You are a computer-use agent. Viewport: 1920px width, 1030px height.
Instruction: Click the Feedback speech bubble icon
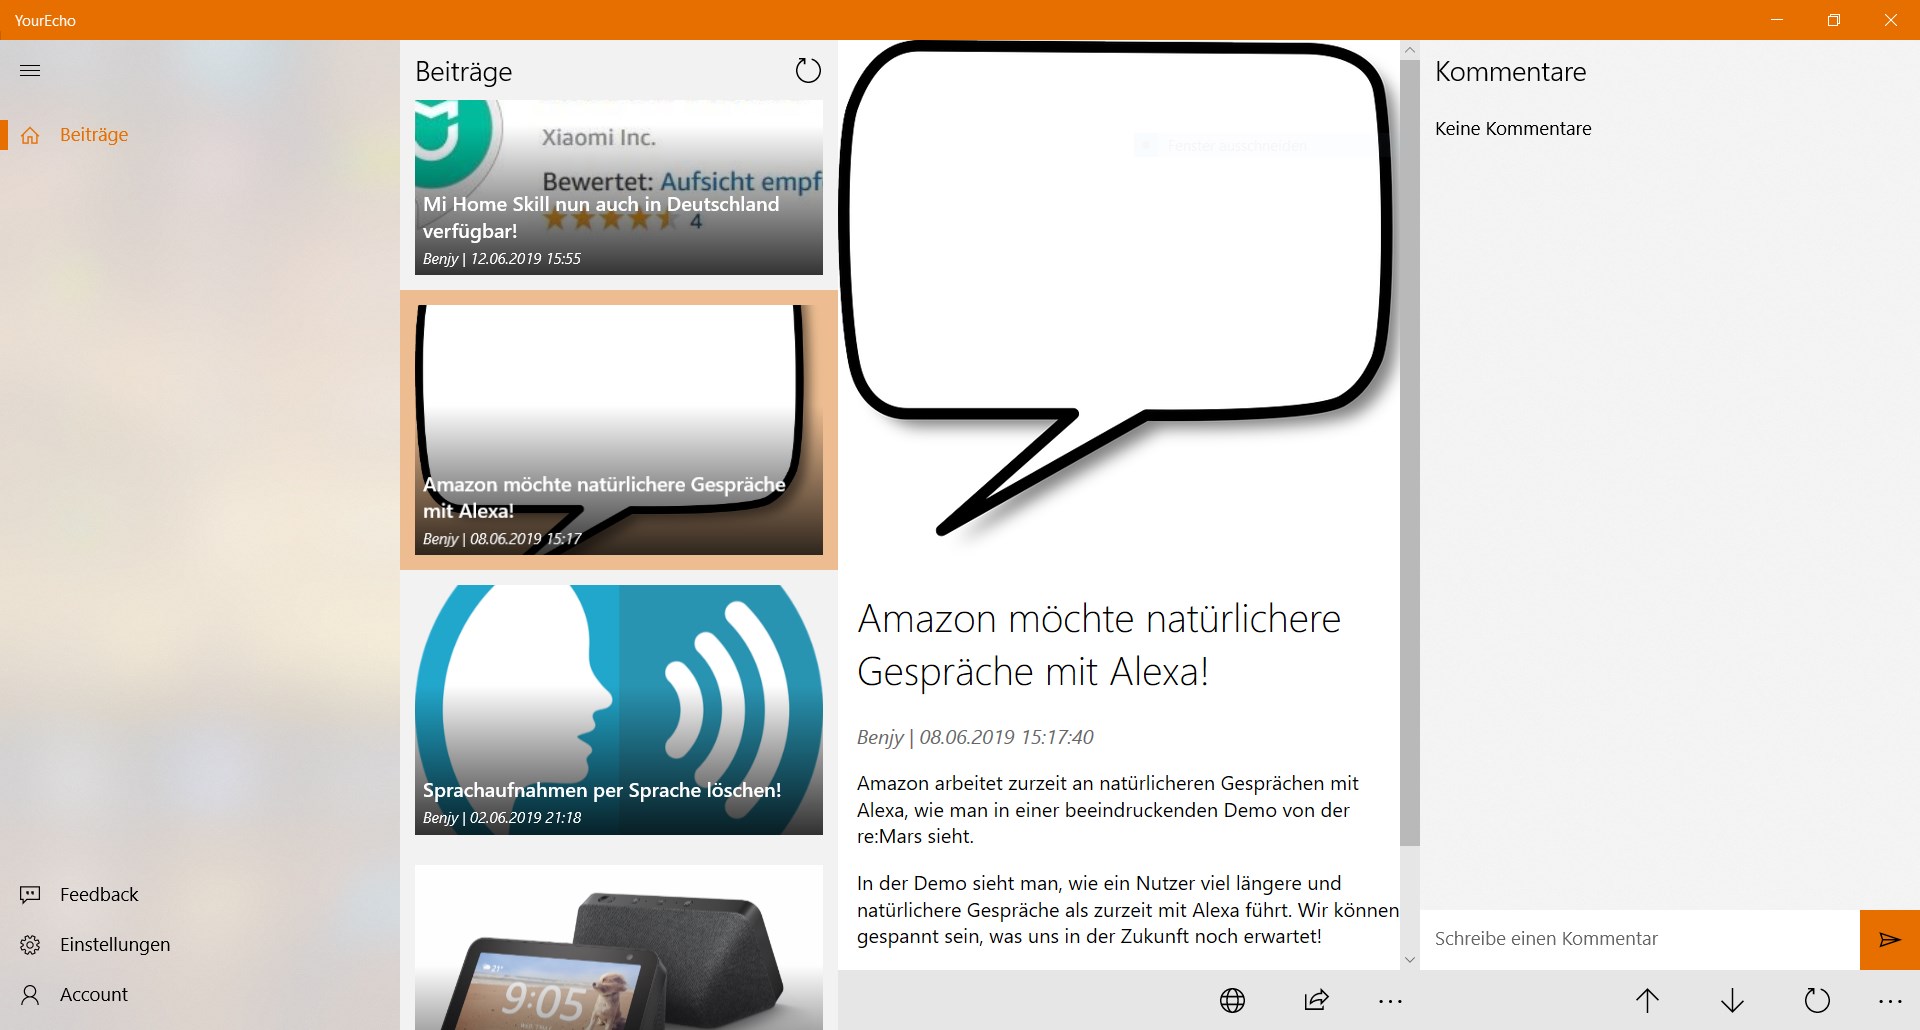point(30,895)
